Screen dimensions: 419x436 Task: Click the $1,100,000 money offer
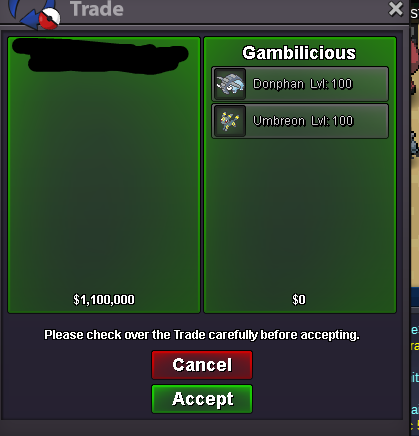coord(104,300)
